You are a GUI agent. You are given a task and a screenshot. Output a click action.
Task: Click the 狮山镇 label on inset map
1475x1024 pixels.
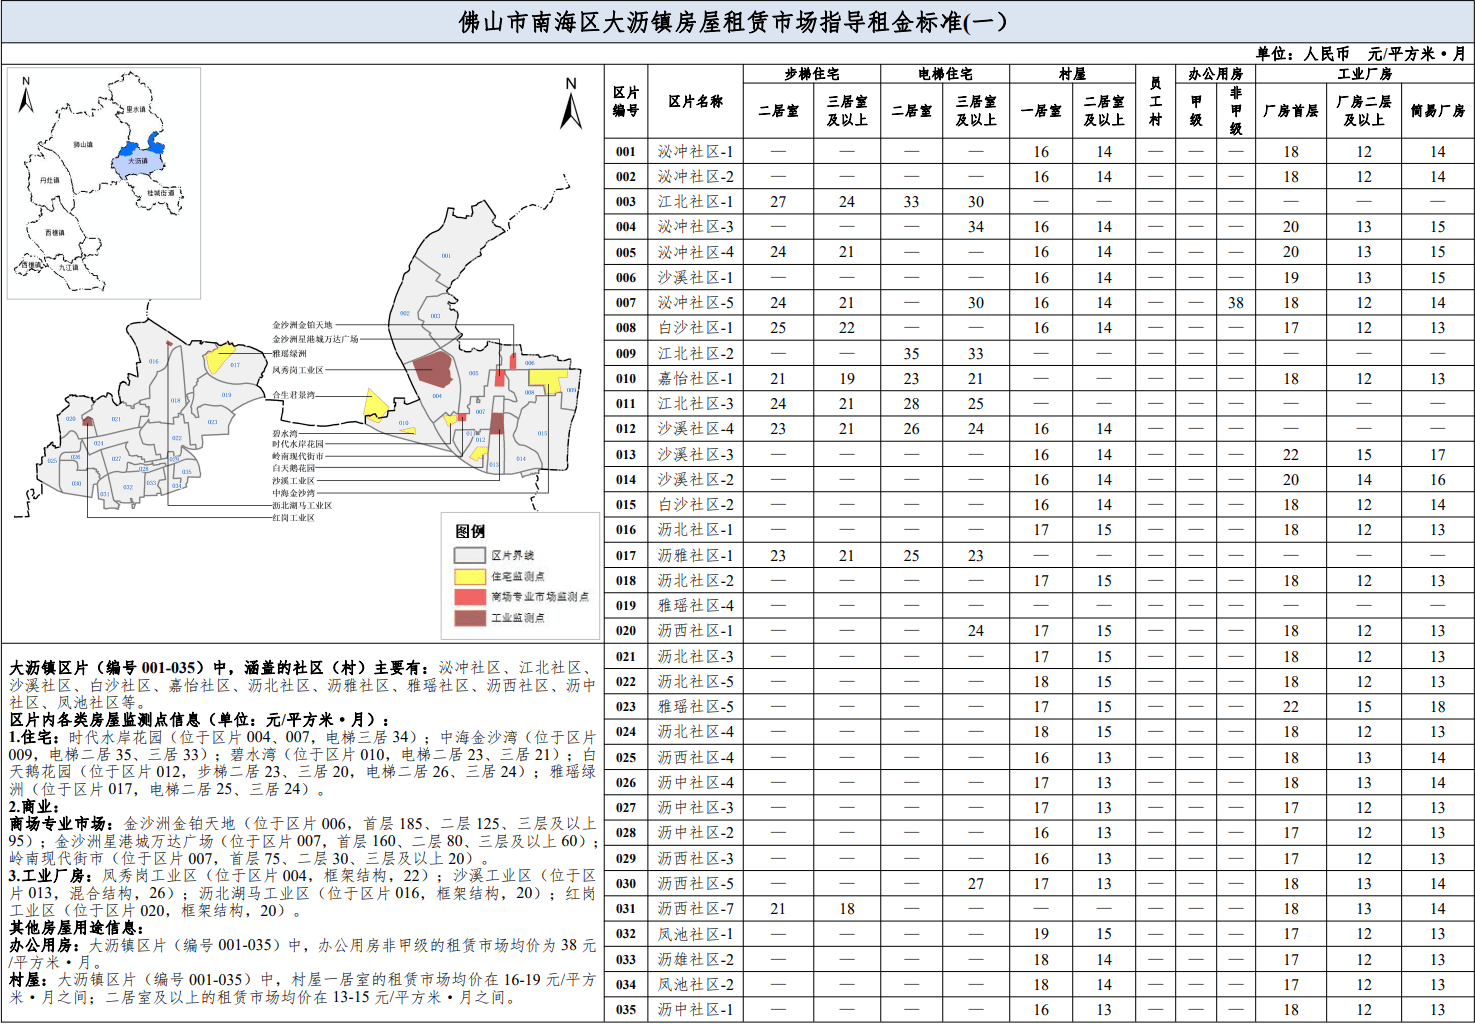click(82, 145)
